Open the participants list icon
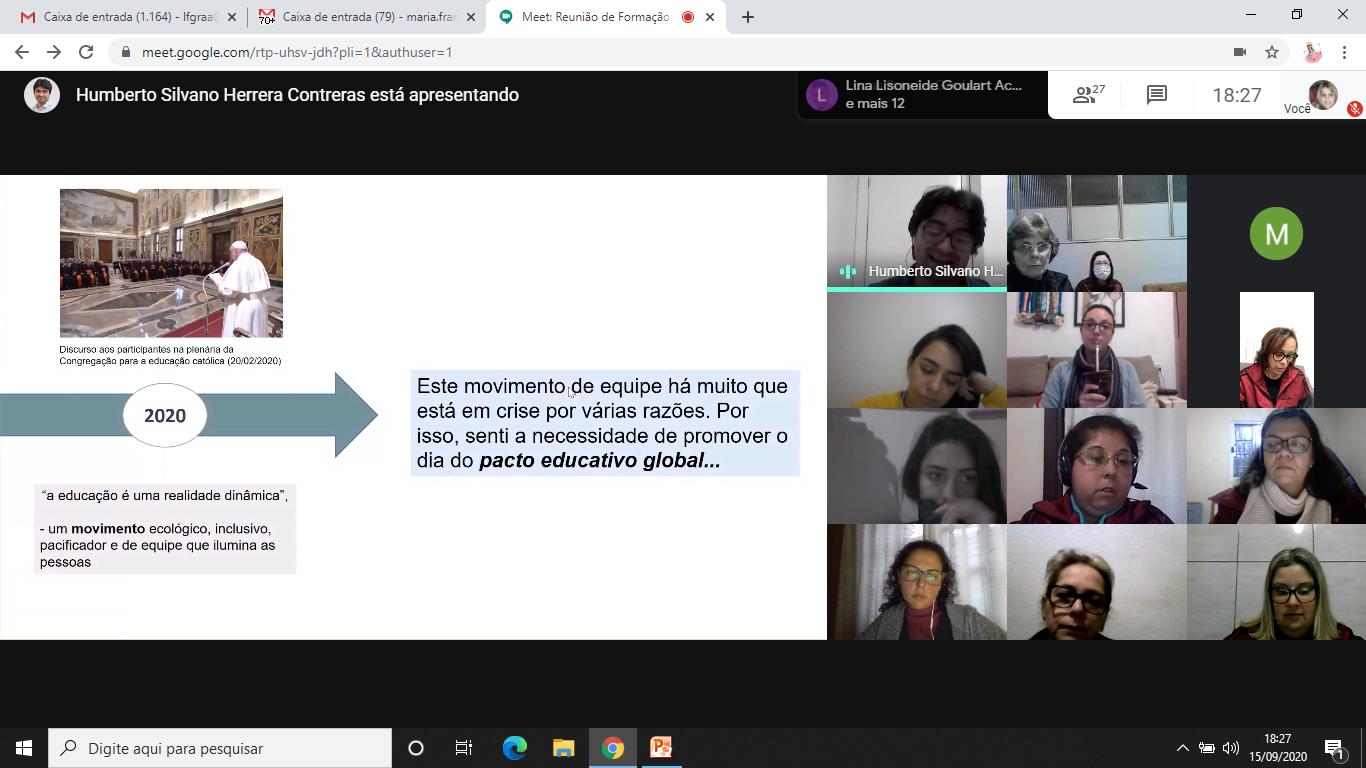 coord(1088,95)
